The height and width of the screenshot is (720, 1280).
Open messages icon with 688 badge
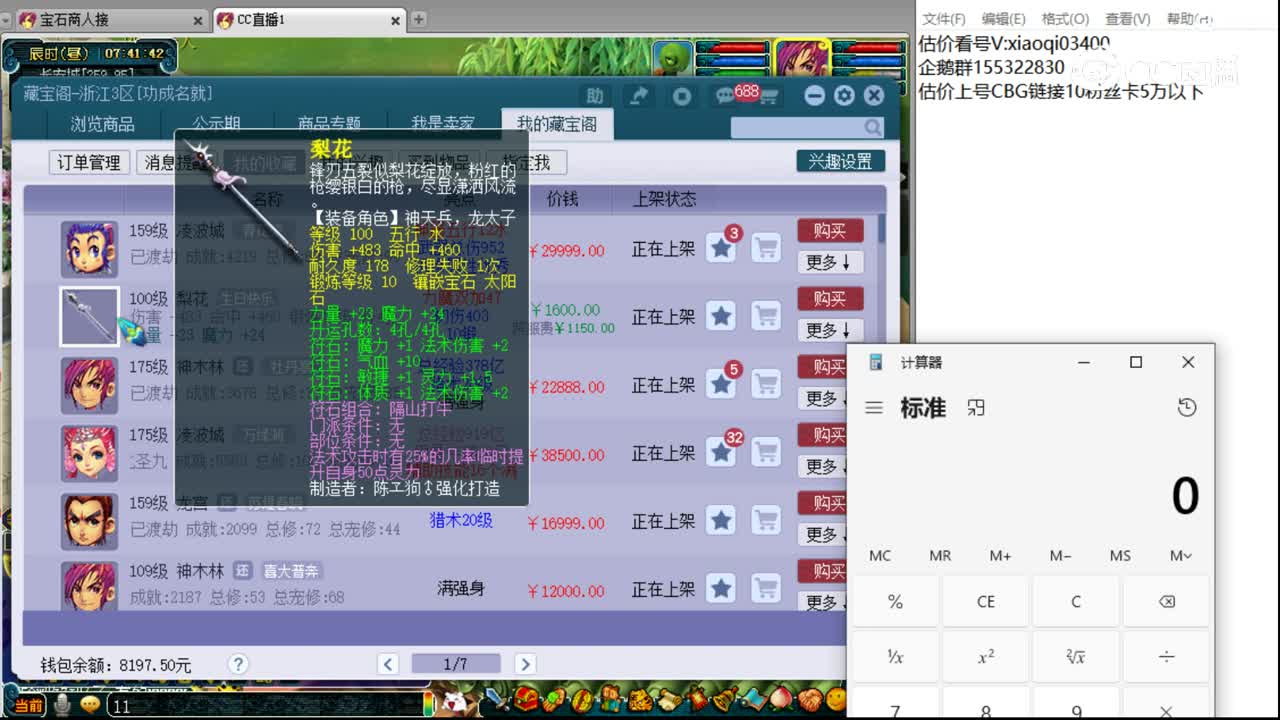click(725, 95)
